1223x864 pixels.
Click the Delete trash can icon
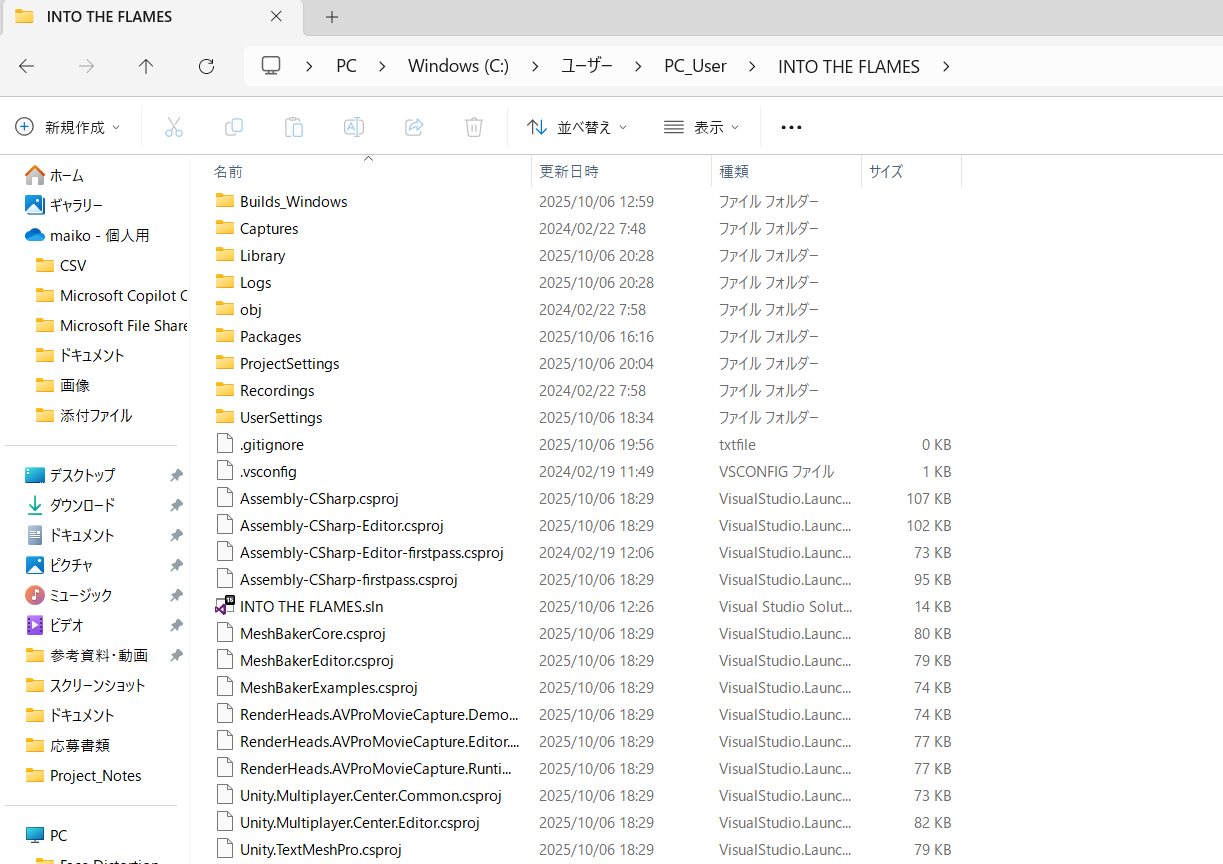tap(474, 127)
